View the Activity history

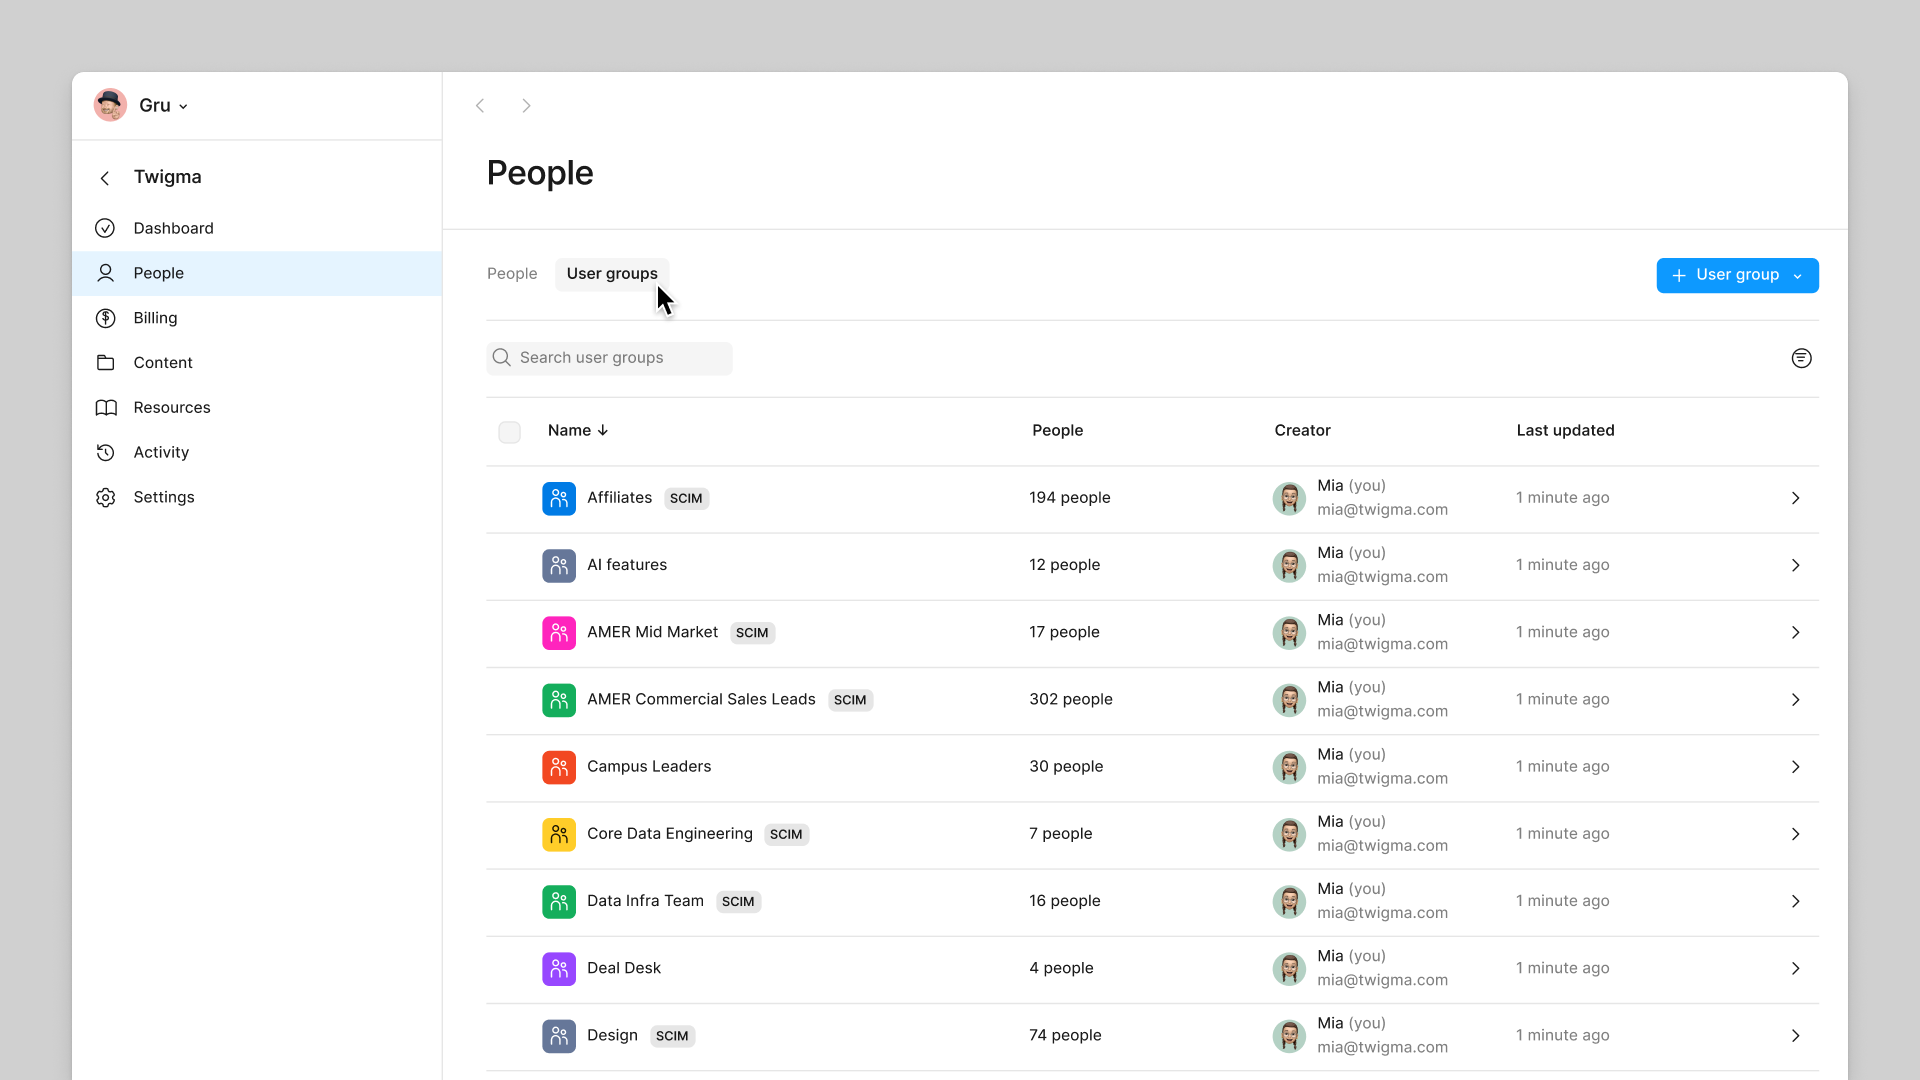161,452
